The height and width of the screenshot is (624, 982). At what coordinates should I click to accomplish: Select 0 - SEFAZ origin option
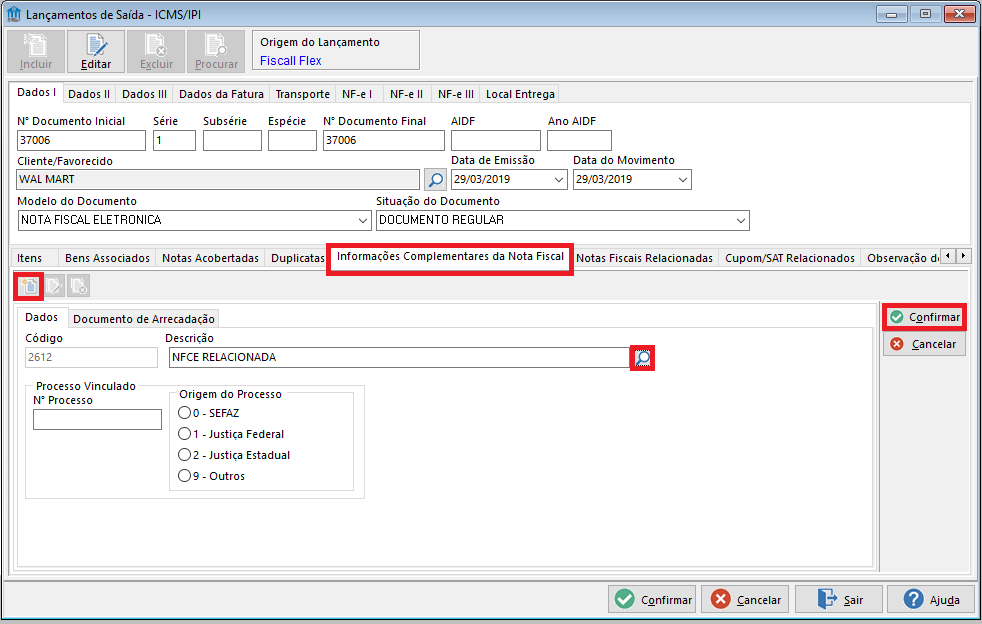point(184,413)
